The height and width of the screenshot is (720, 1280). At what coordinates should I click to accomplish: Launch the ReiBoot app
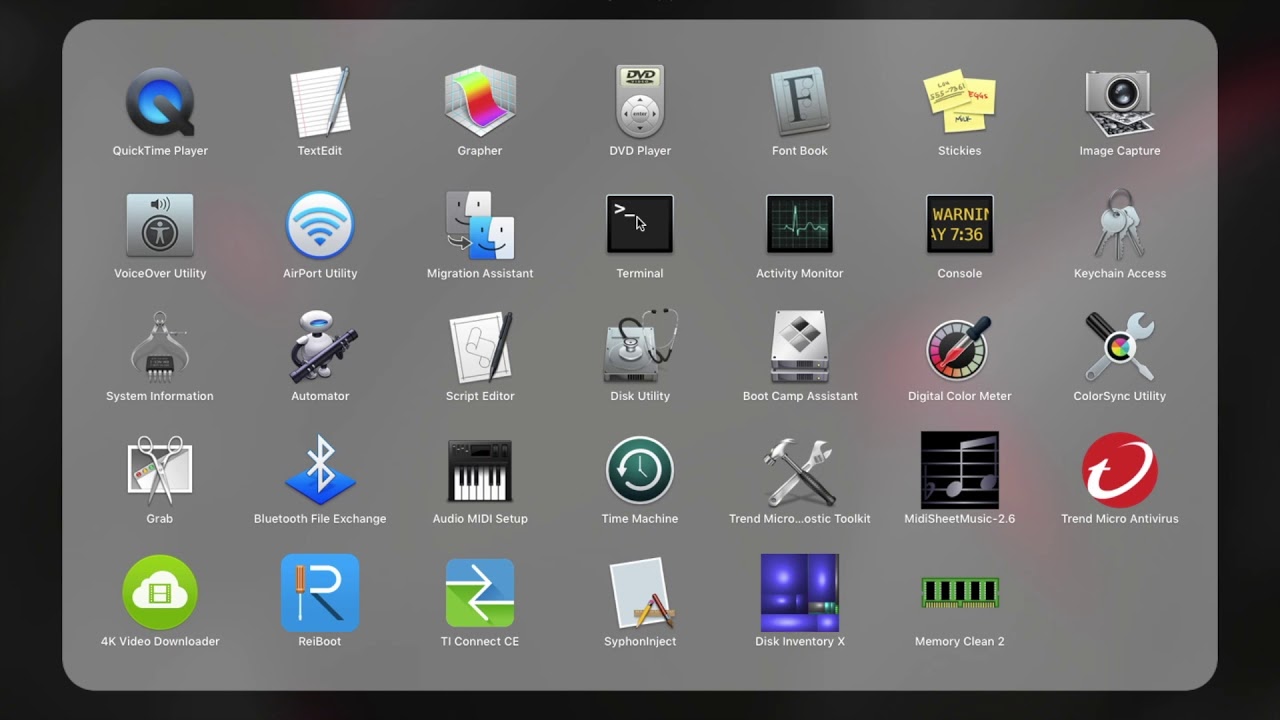tap(320, 593)
